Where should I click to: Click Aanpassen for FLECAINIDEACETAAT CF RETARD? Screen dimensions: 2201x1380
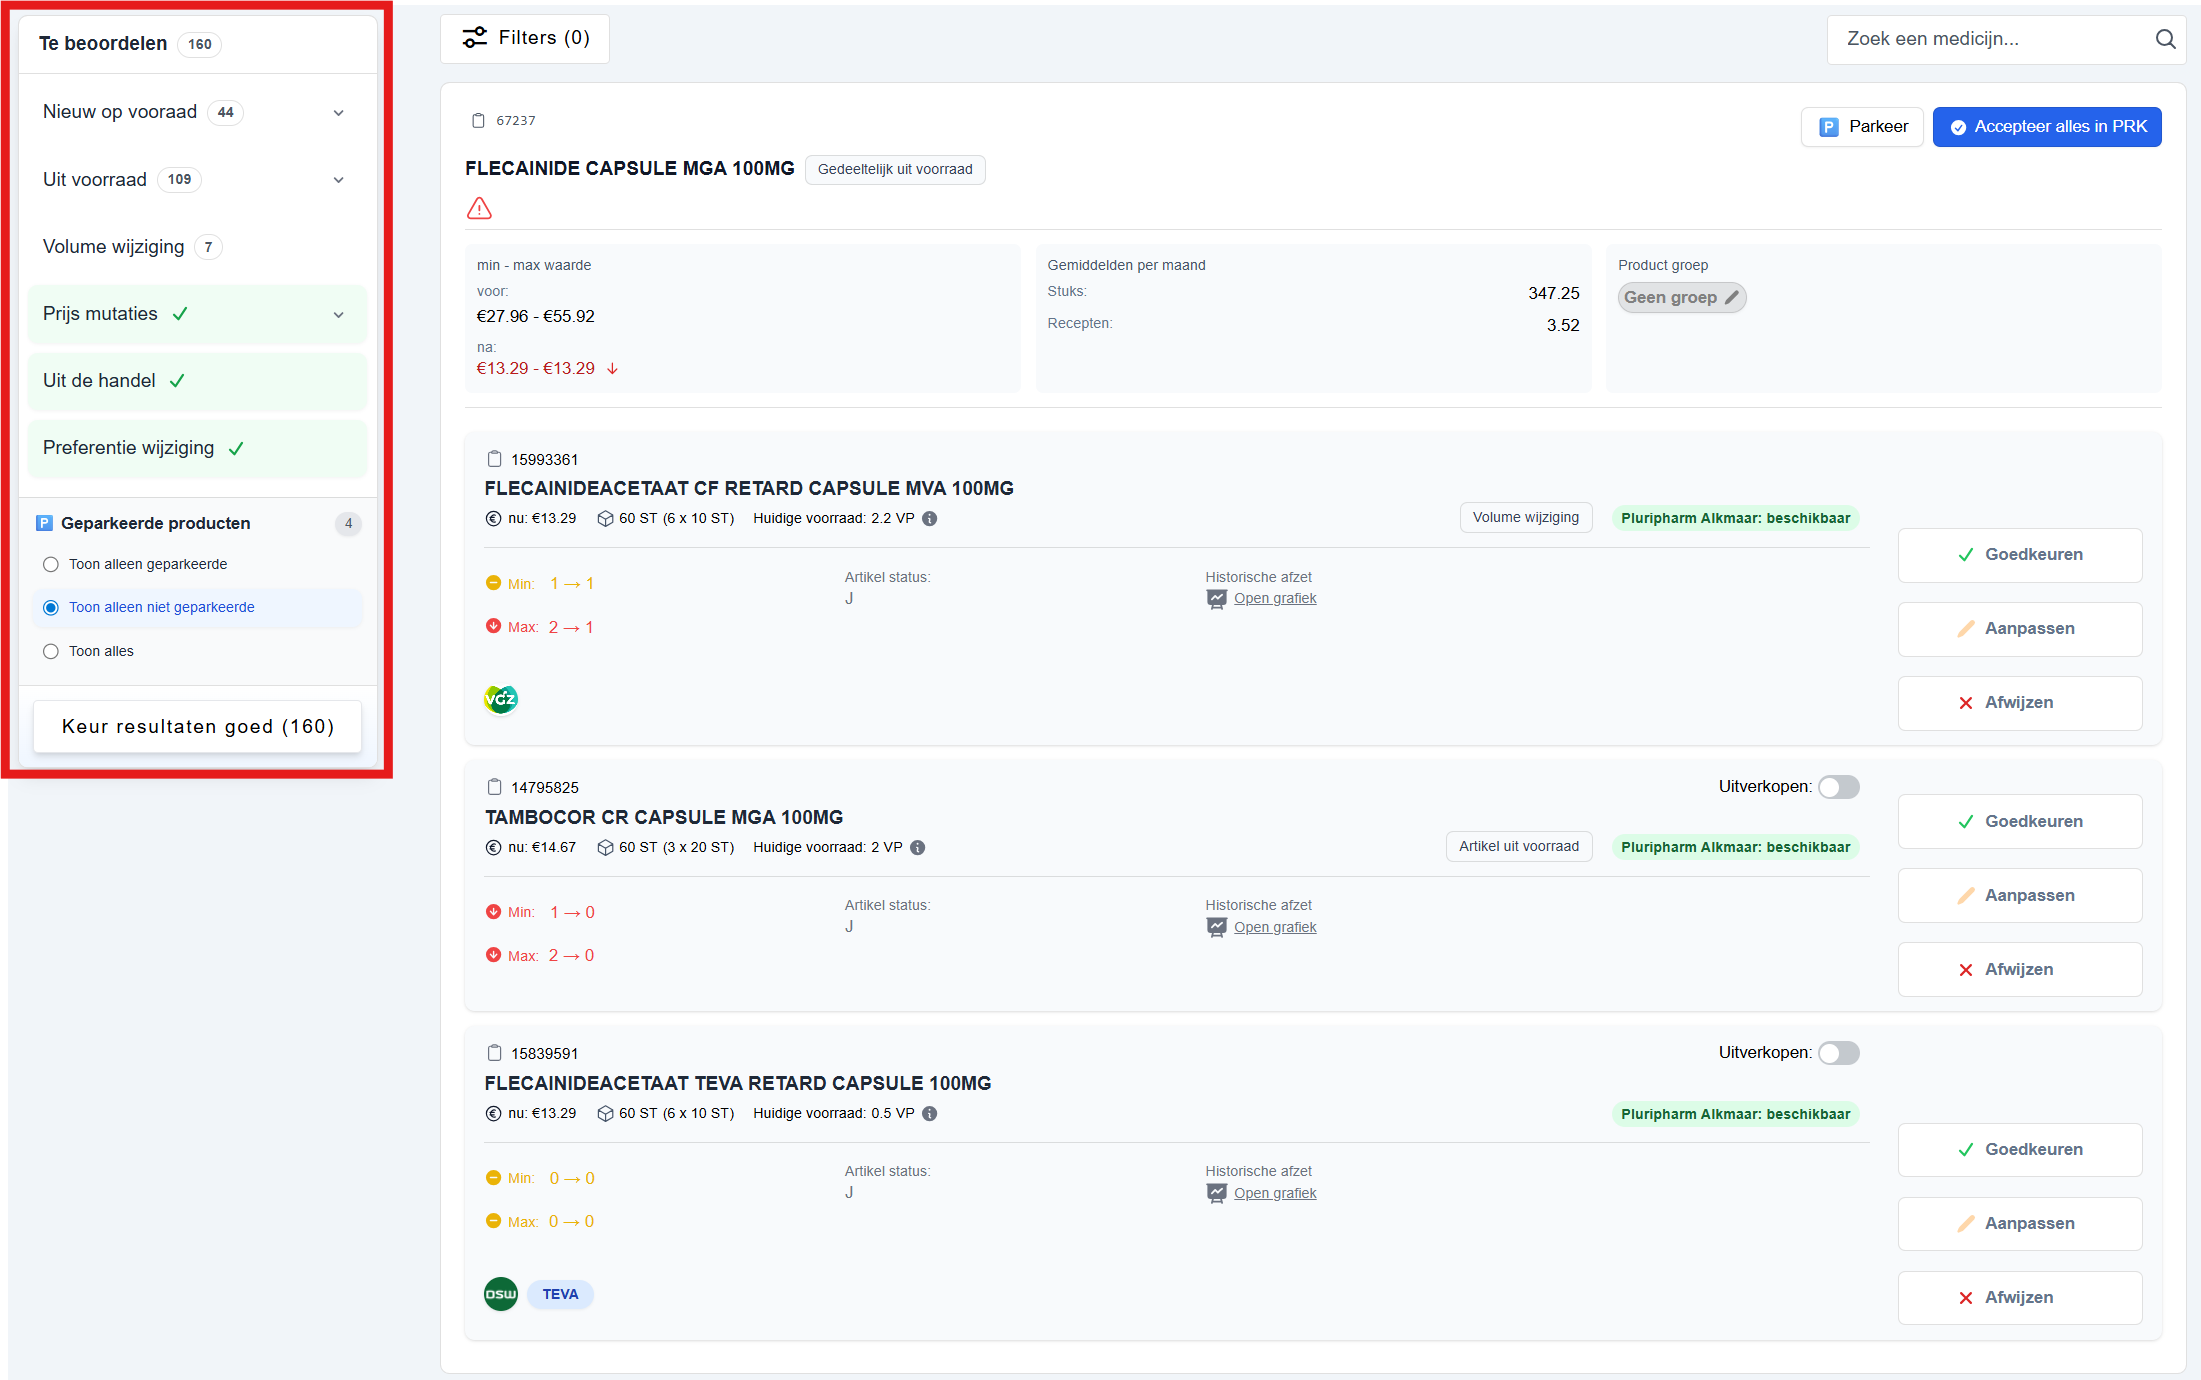[2020, 629]
